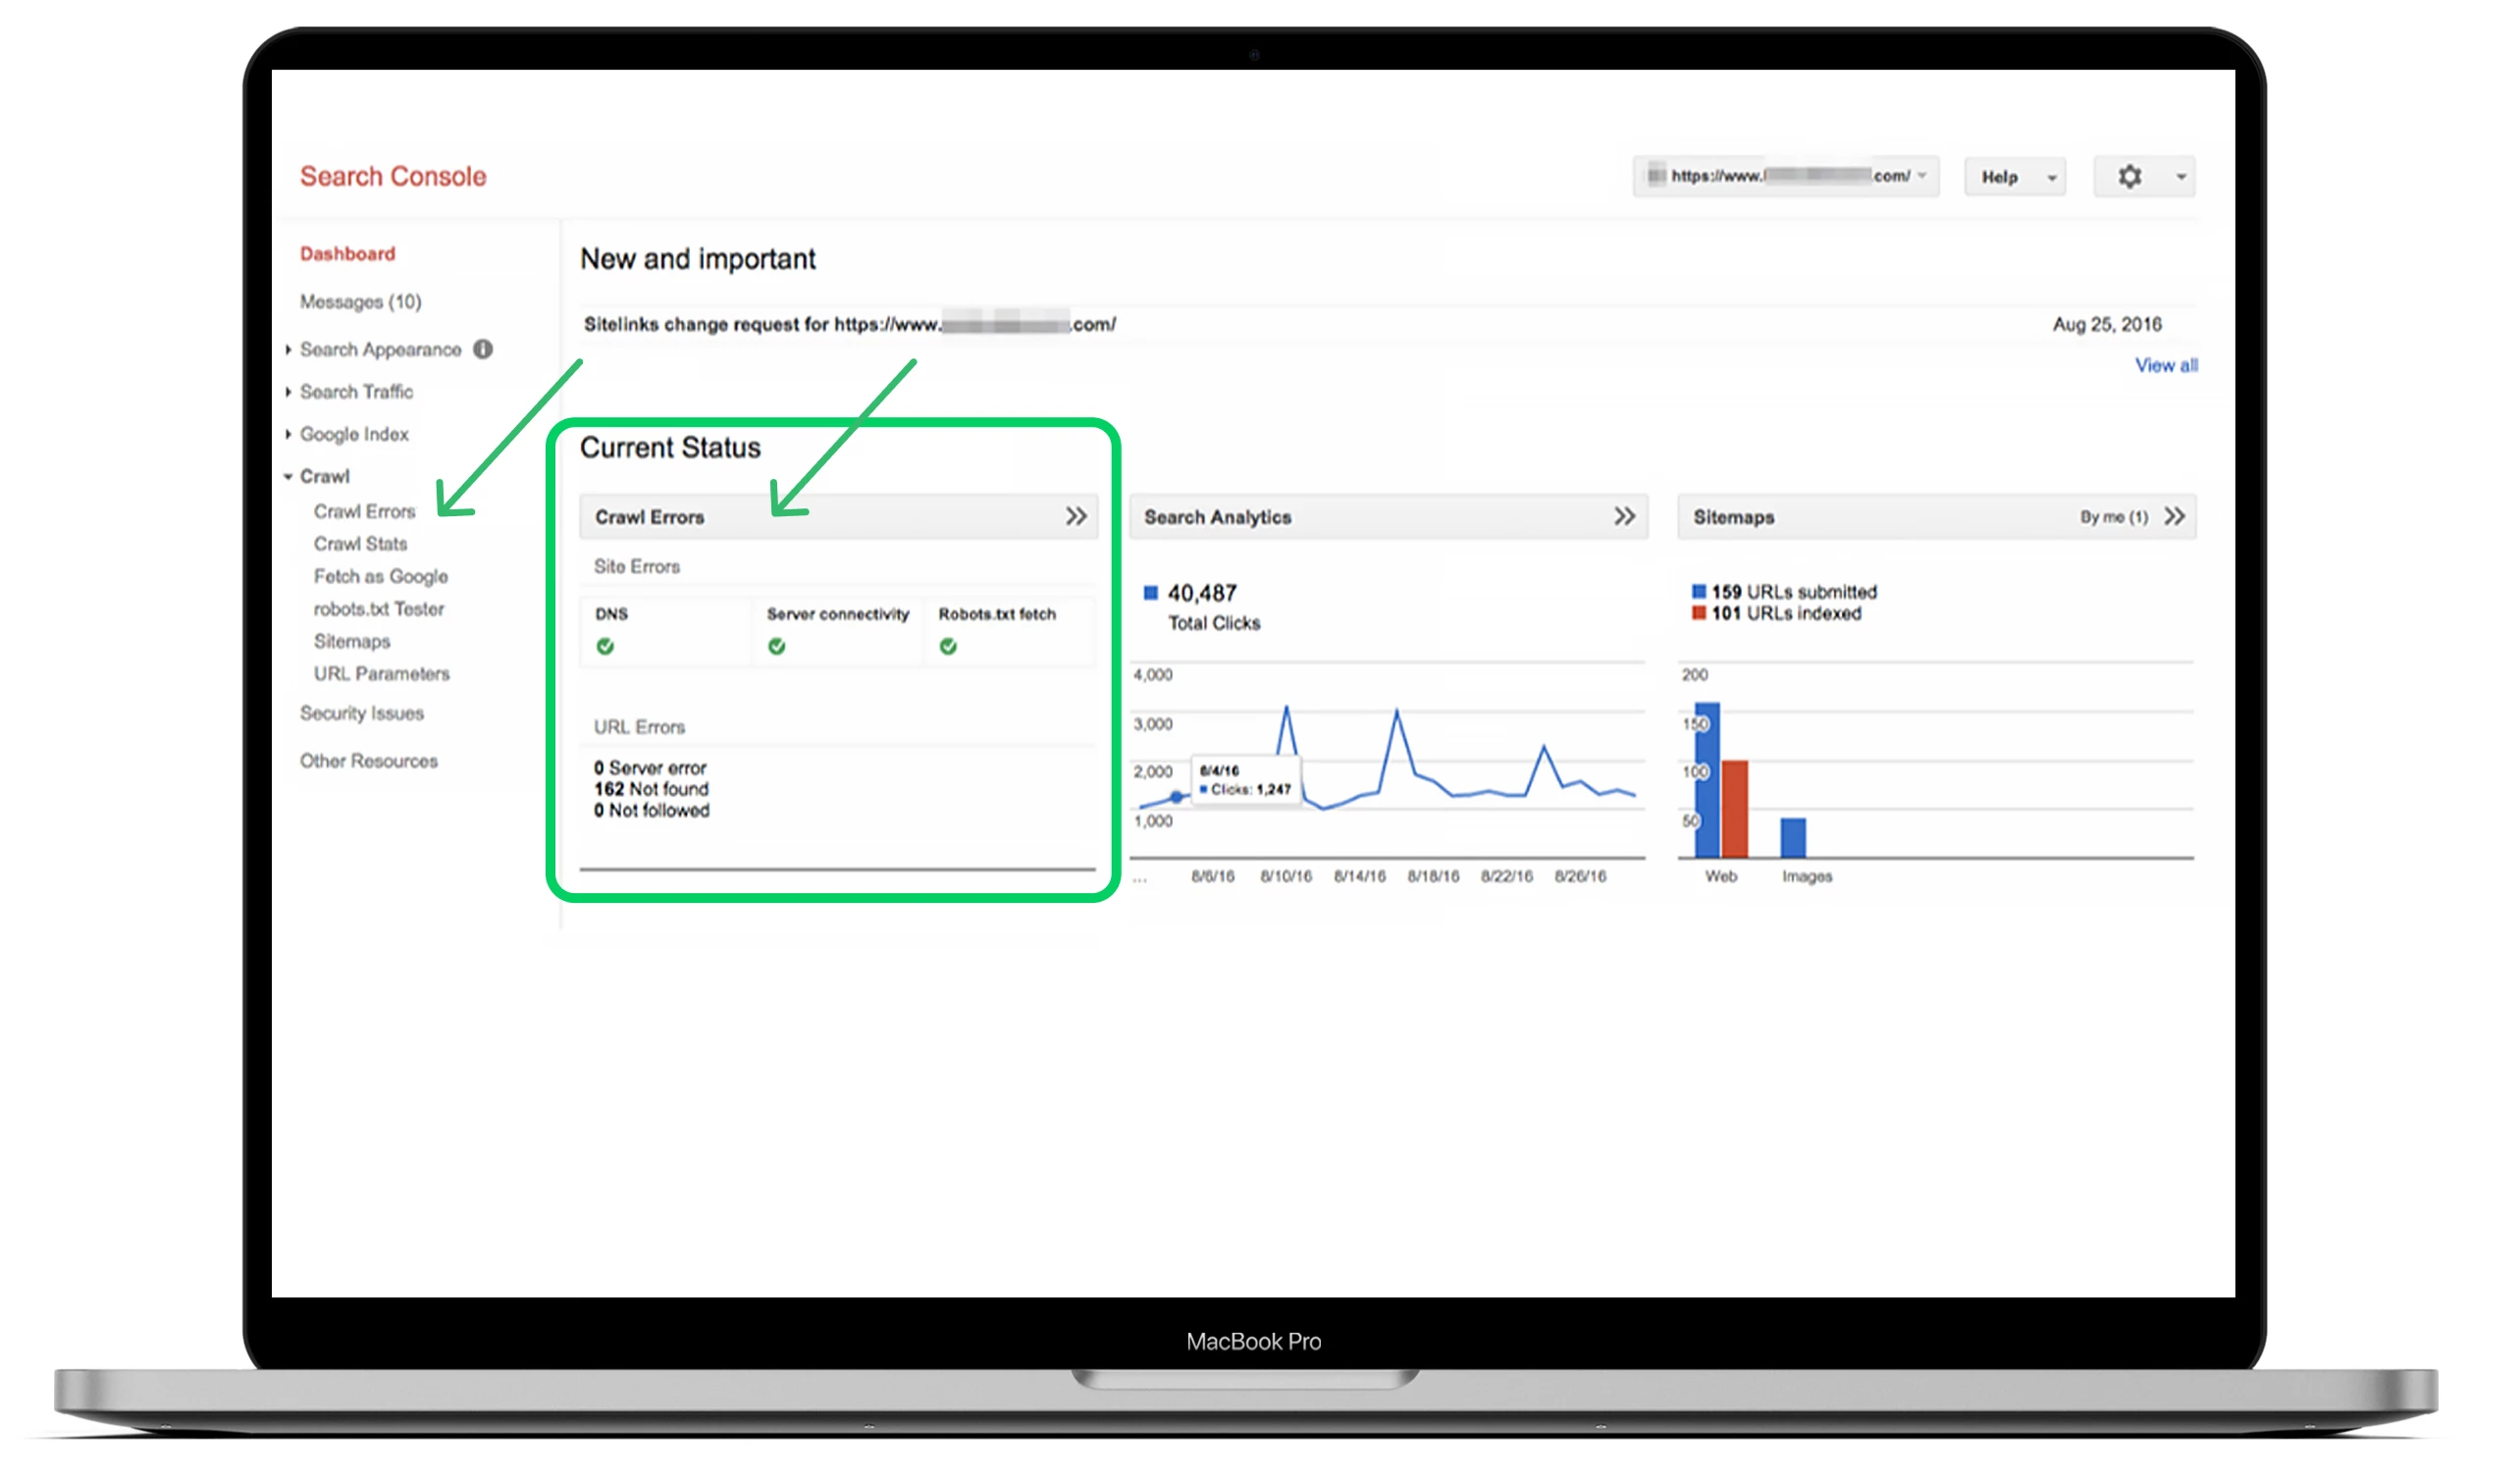
Task: Go to Dashboard in sidebar
Action: pyautogui.click(x=349, y=255)
